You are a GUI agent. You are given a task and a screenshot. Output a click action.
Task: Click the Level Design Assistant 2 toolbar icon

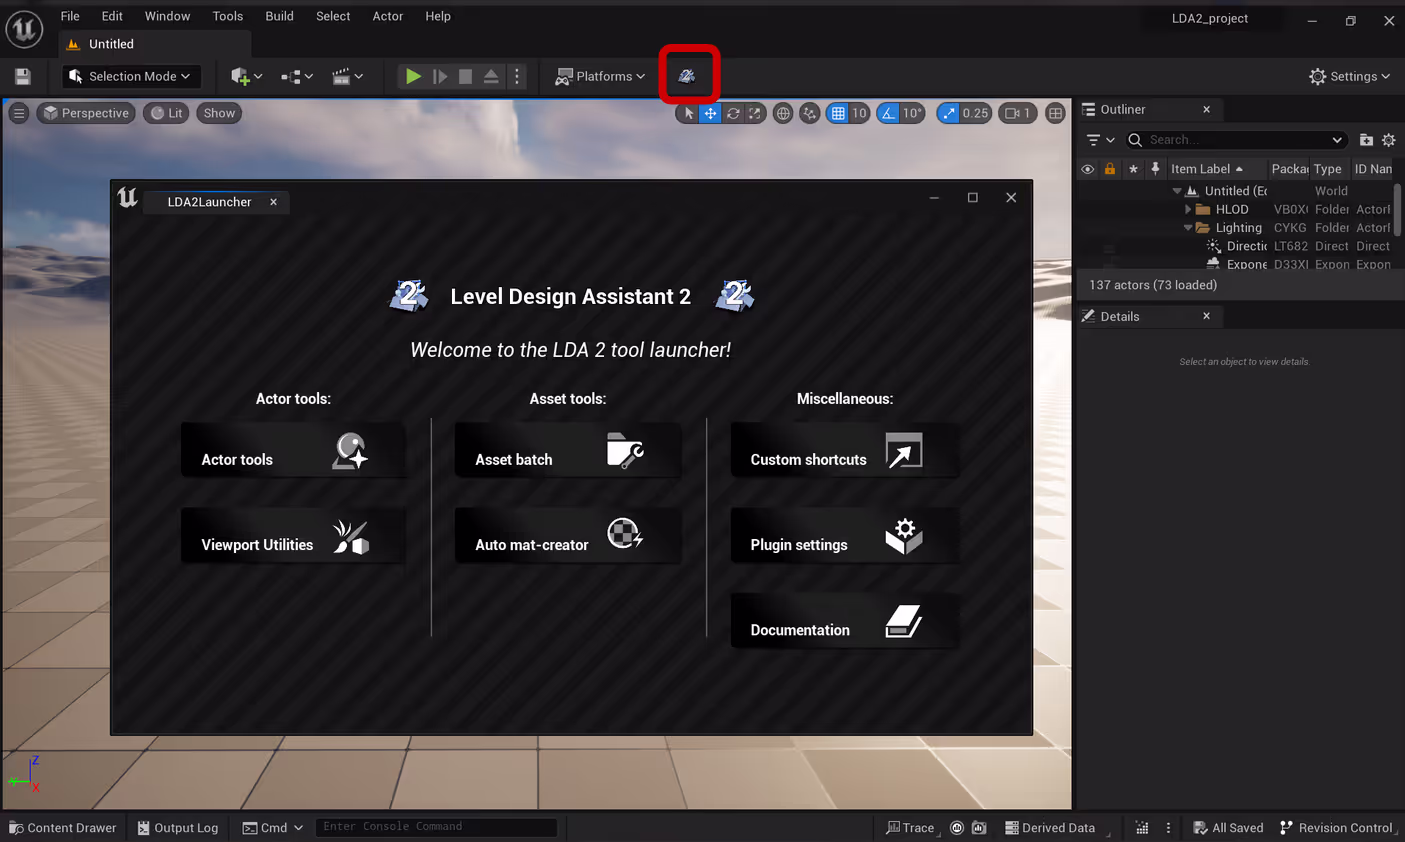click(x=687, y=76)
